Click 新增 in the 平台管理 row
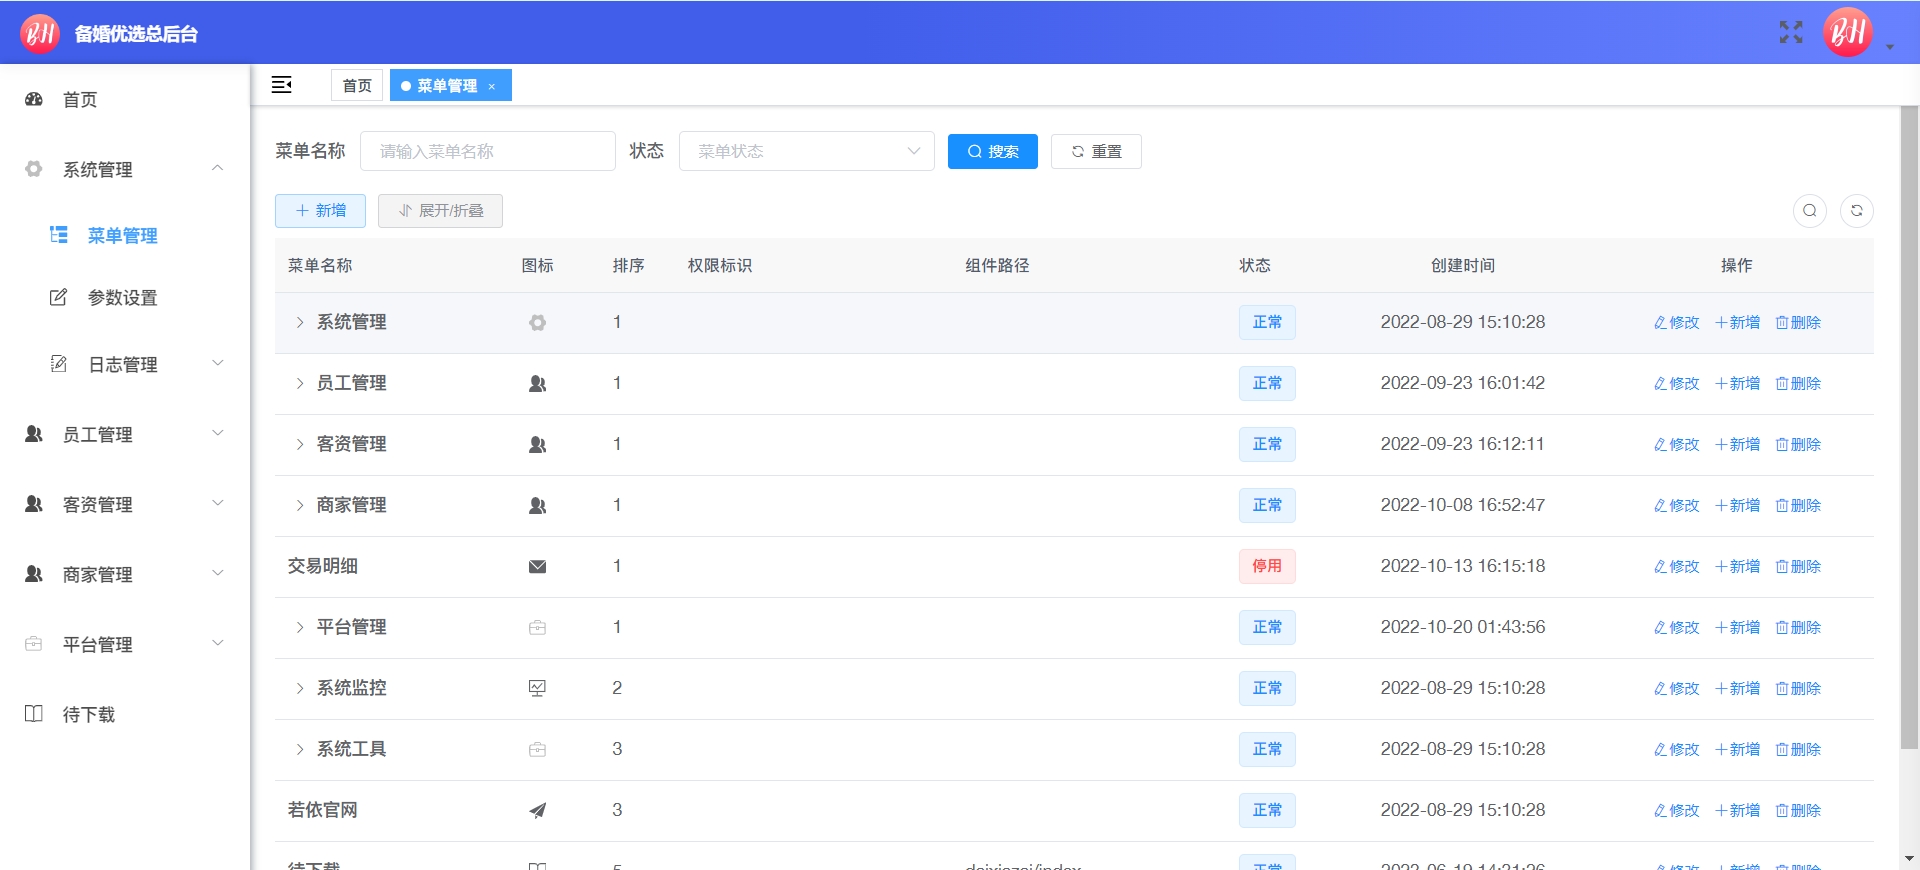 click(1737, 627)
